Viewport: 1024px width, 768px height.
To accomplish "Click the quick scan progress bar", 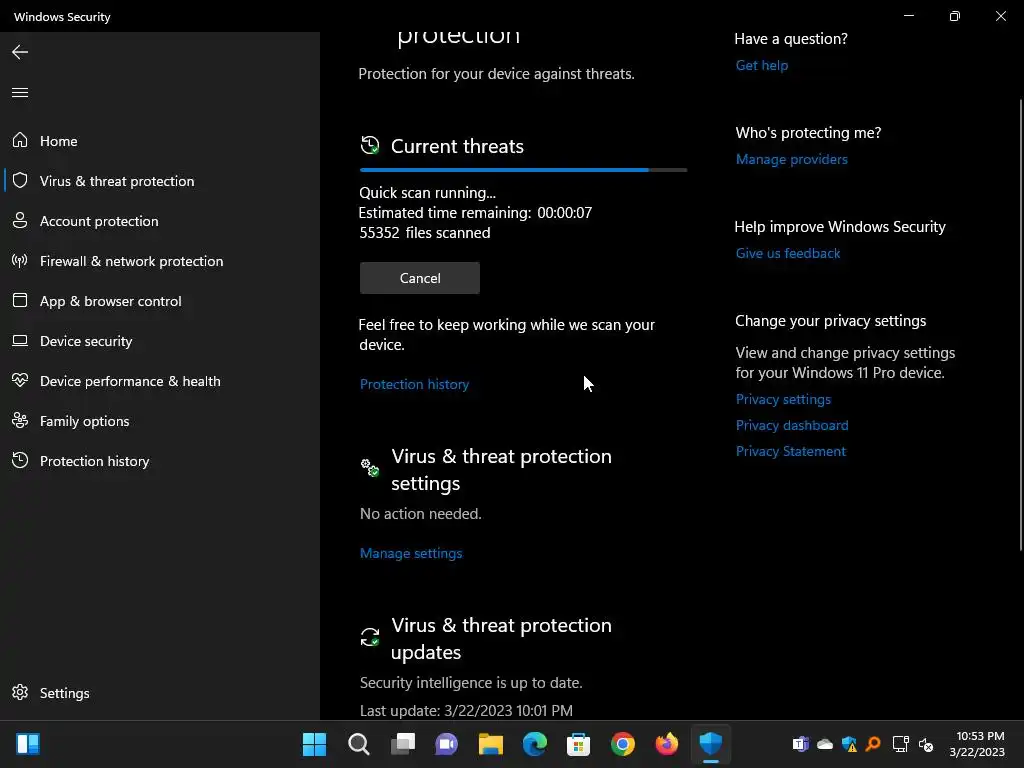I will [x=523, y=170].
